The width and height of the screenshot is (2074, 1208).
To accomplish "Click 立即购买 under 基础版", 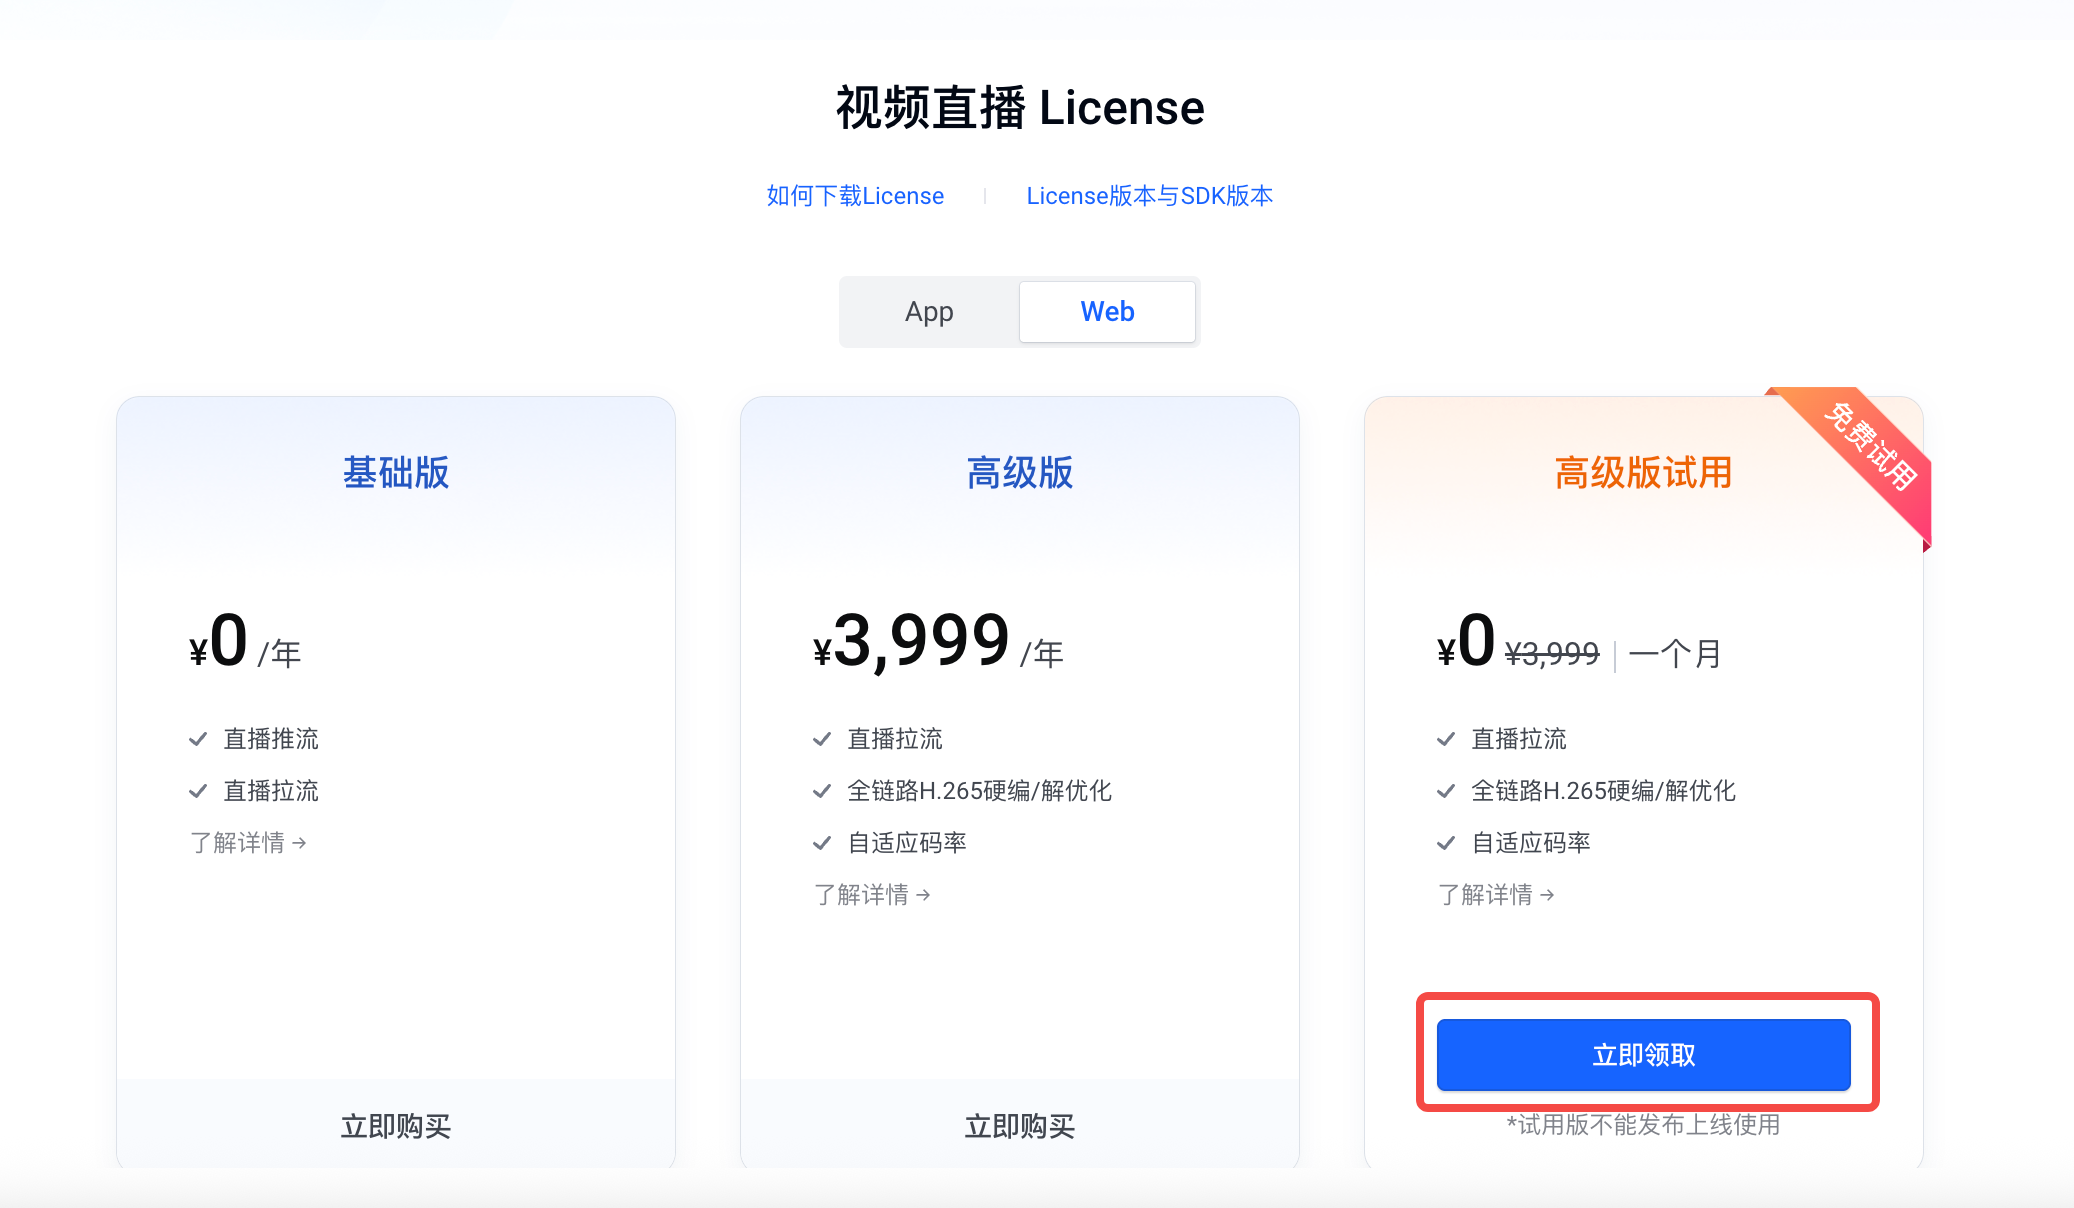I will coord(396,1126).
